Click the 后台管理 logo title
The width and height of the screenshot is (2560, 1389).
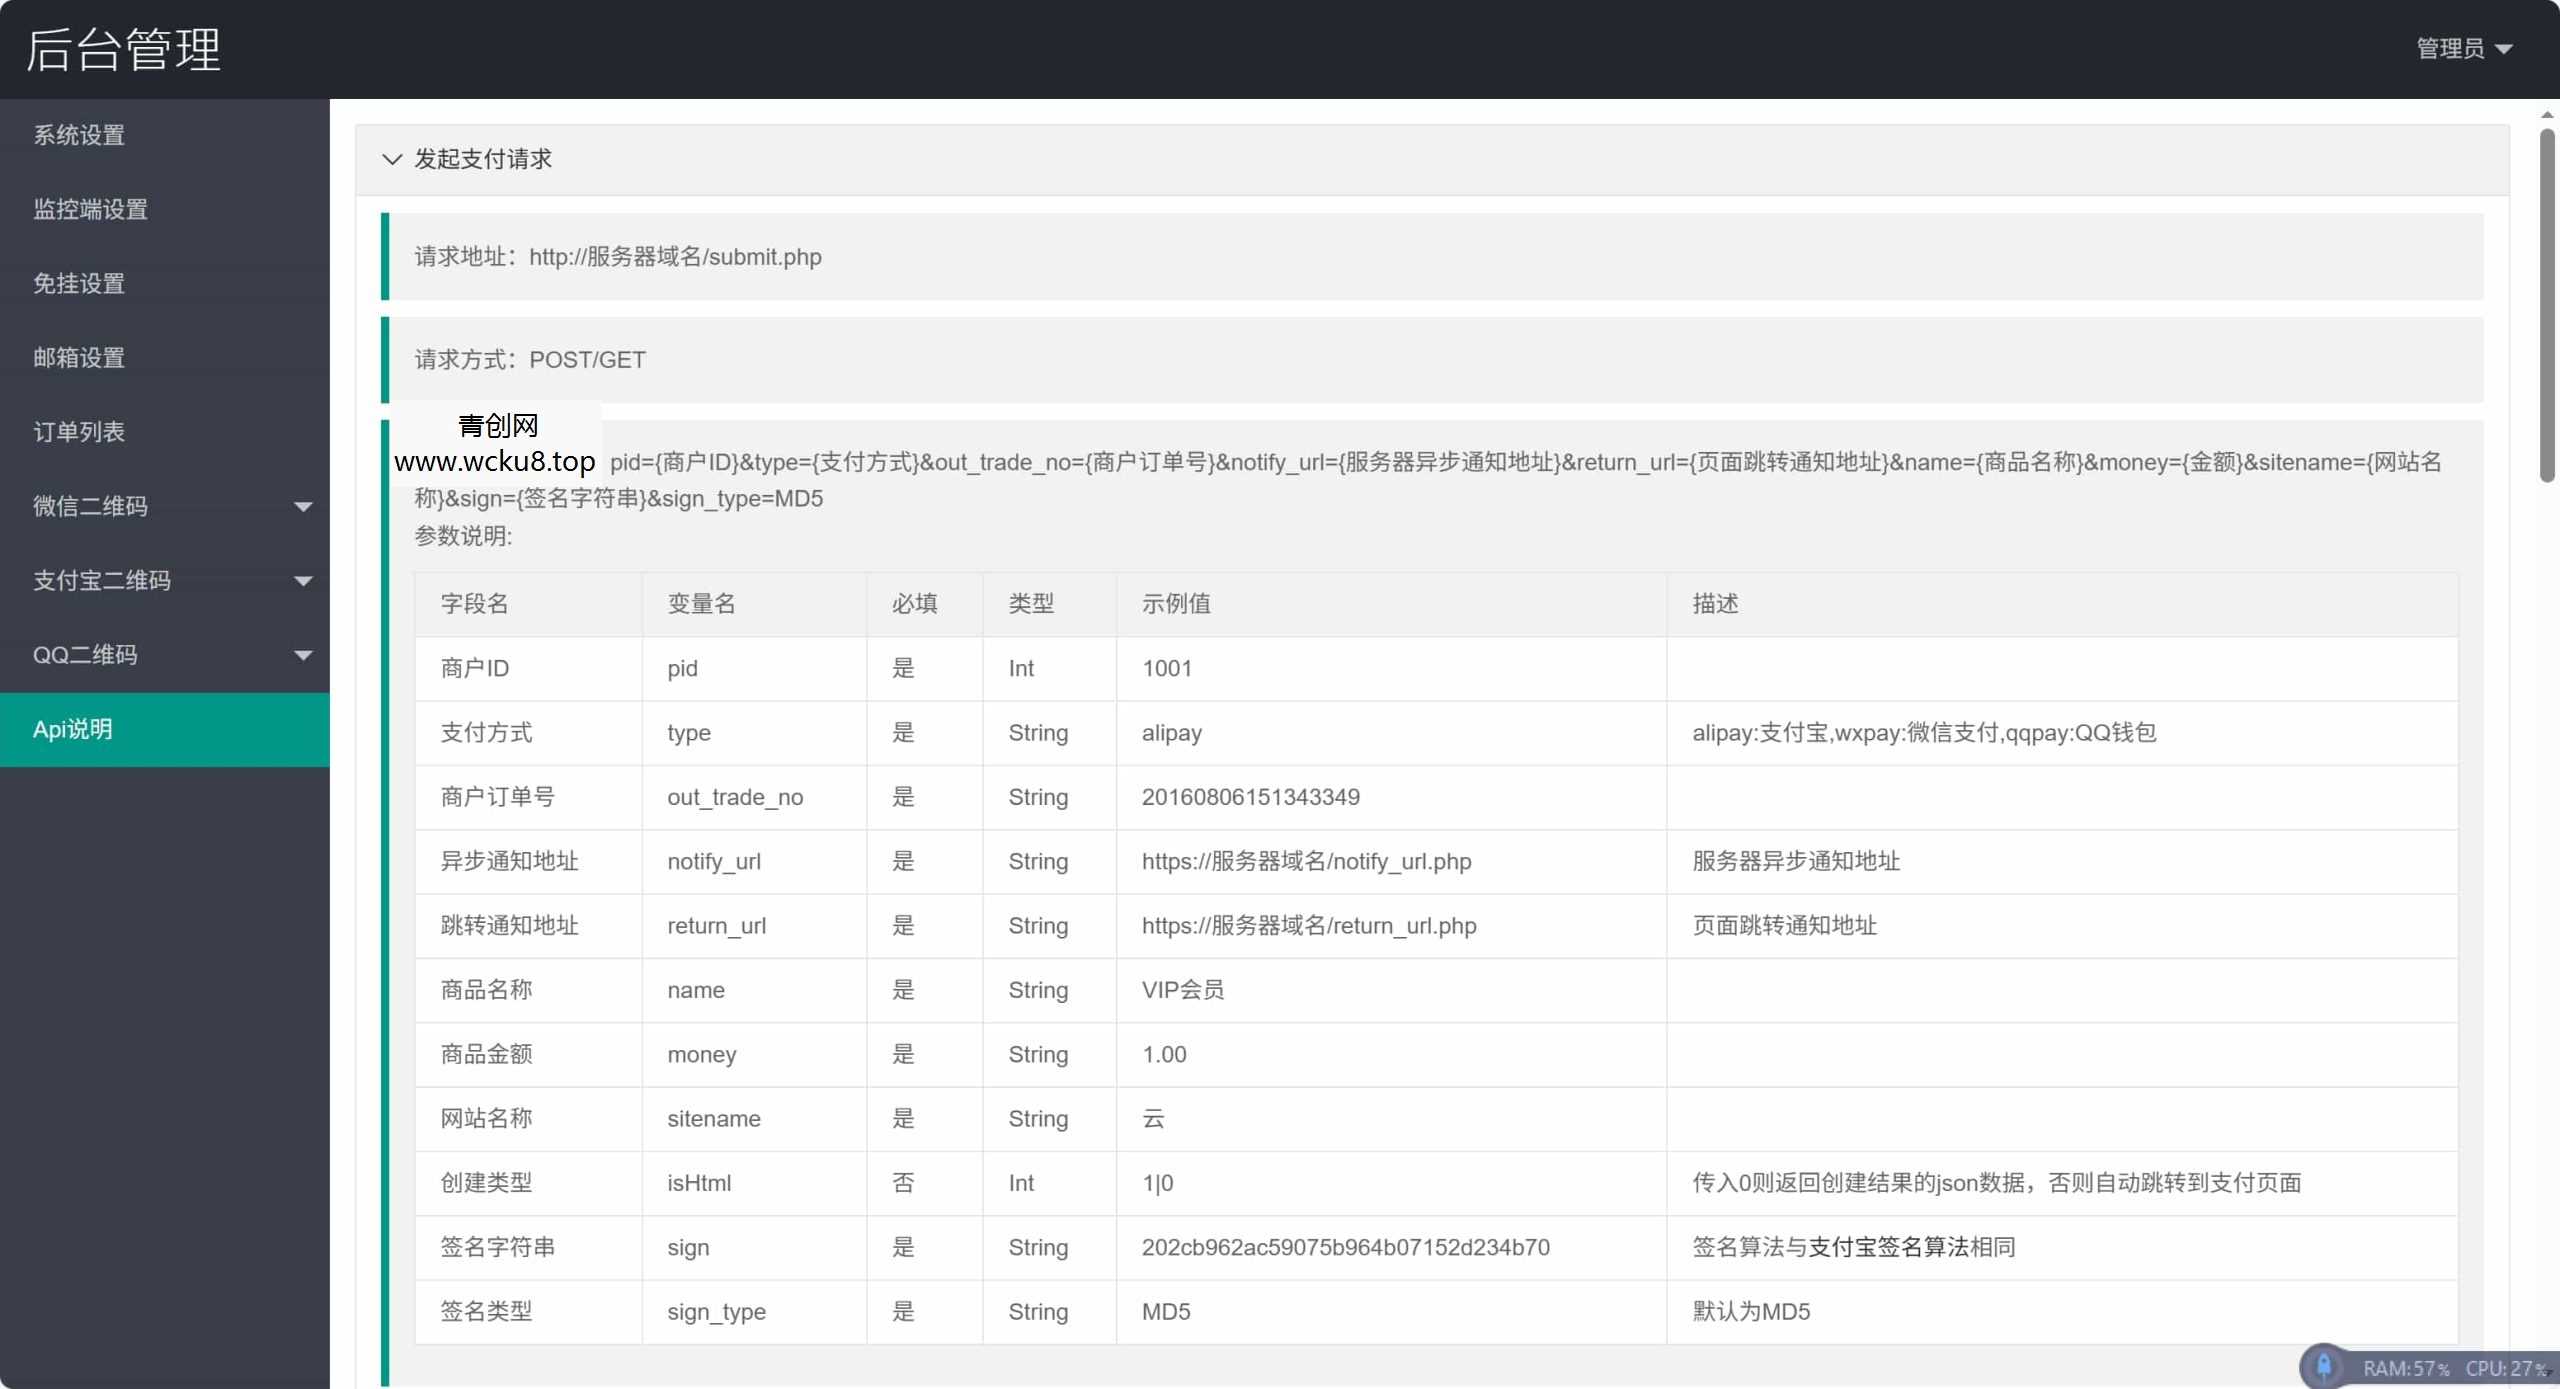click(x=123, y=49)
